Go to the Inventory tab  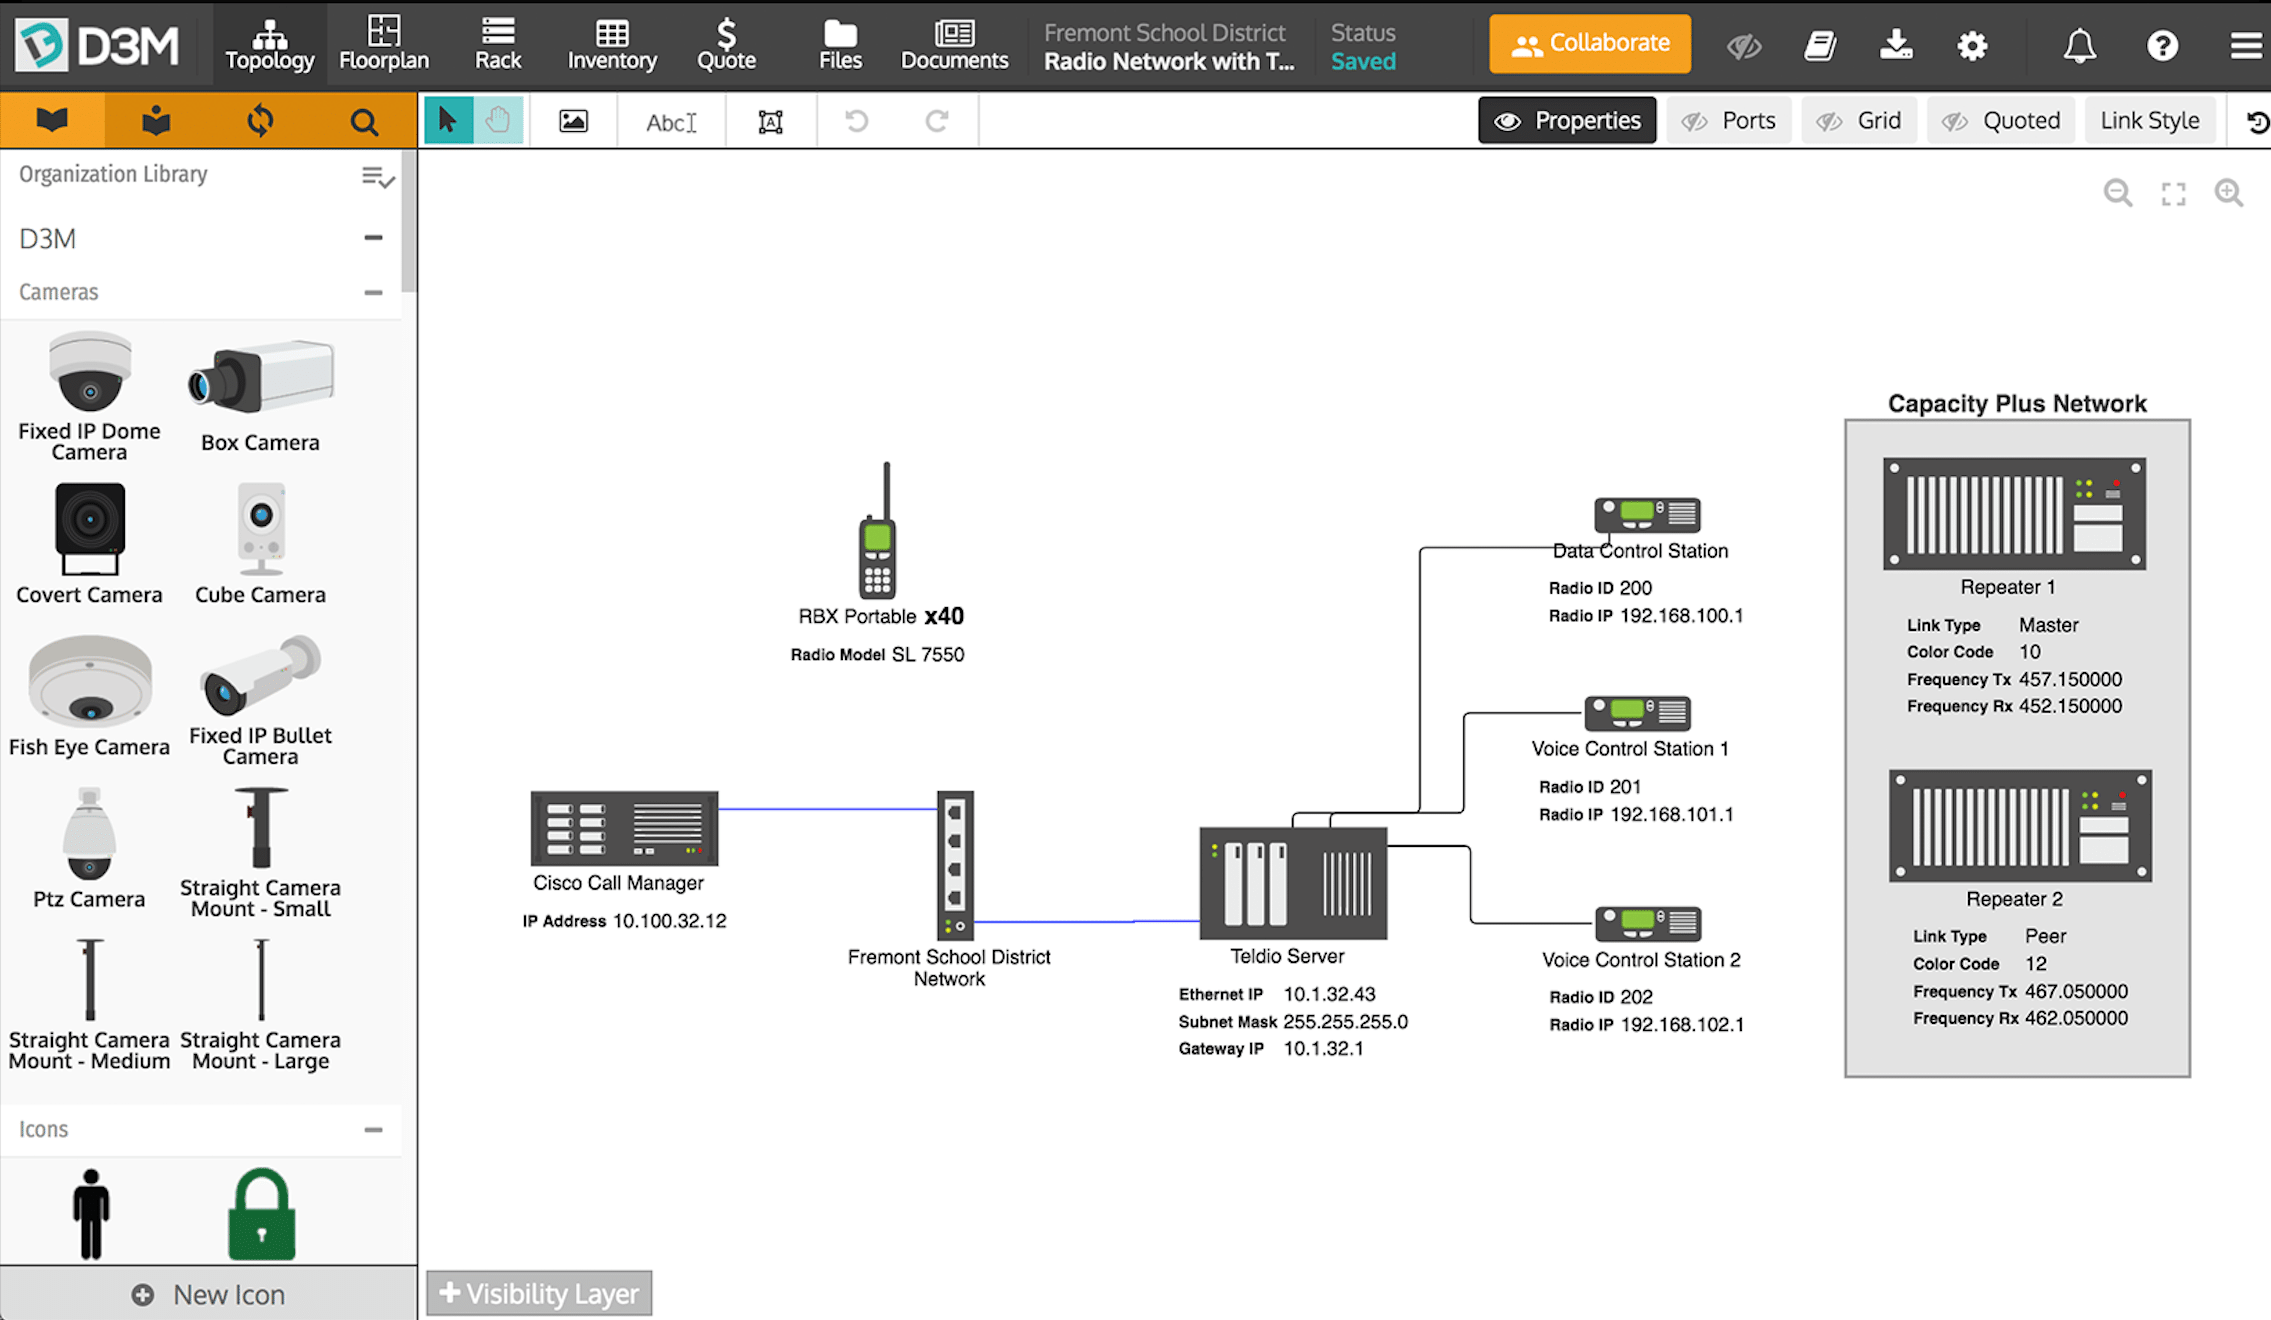tap(612, 46)
